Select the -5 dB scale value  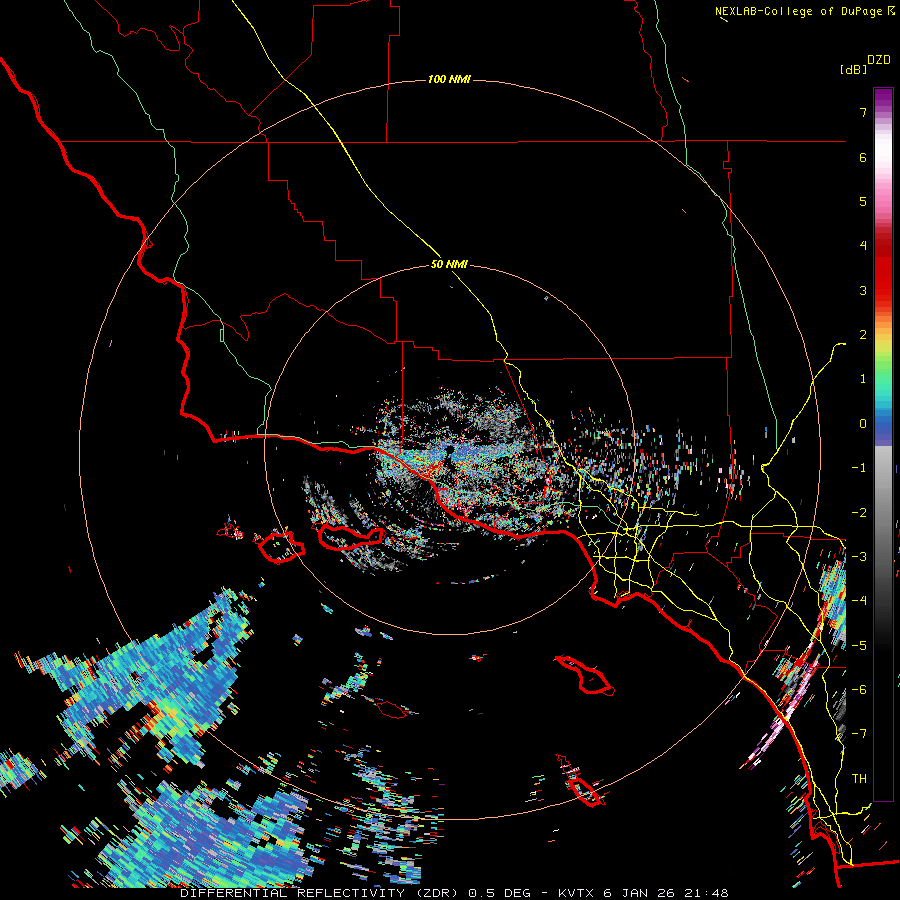tap(859, 646)
